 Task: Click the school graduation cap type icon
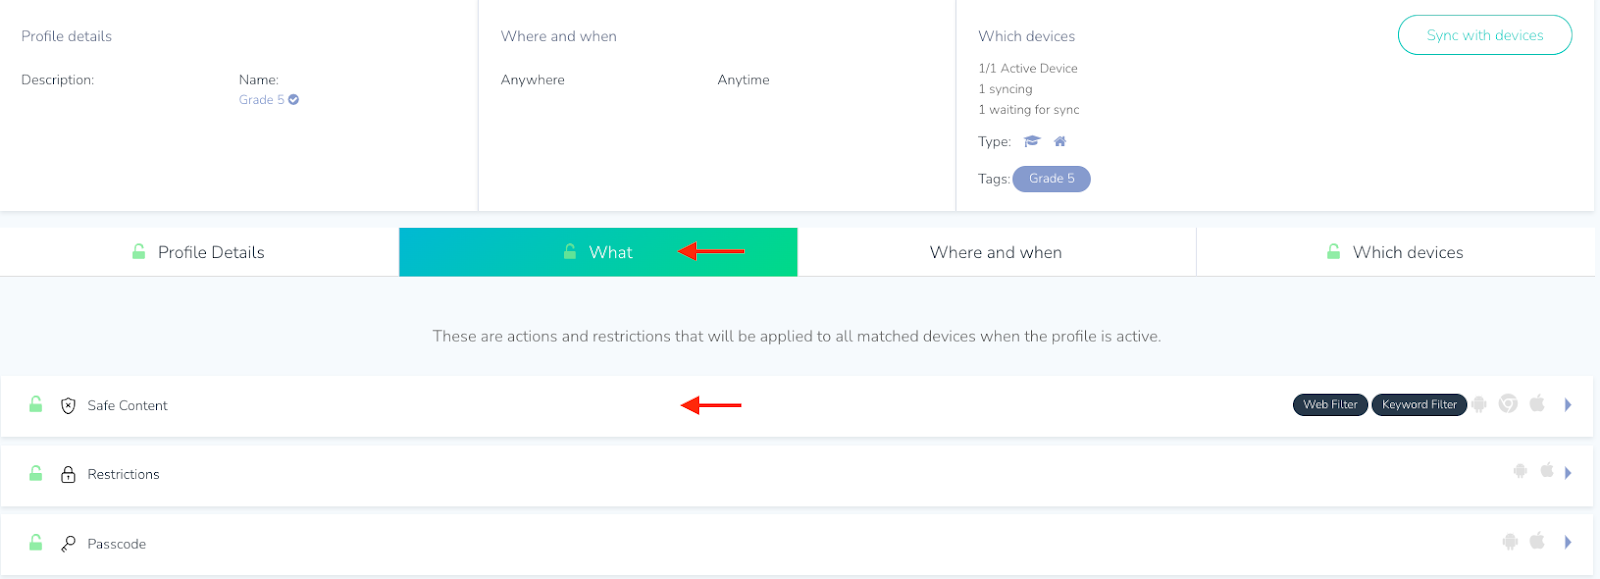(x=1032, y=141)
